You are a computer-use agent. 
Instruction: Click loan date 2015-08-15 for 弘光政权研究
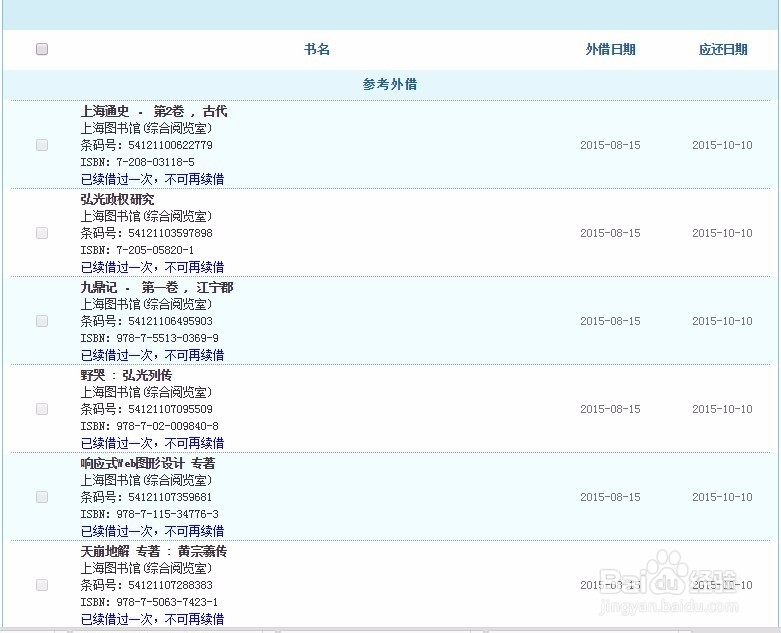[x=610, y=233]
